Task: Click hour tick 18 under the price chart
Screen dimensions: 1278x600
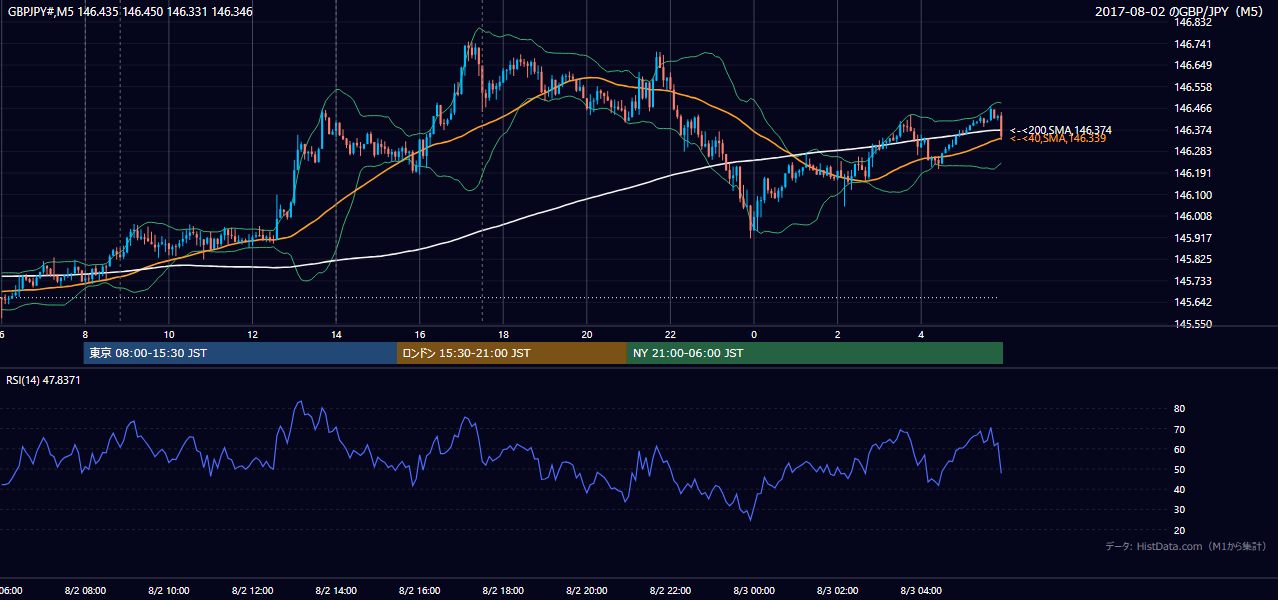Action: 503,334
